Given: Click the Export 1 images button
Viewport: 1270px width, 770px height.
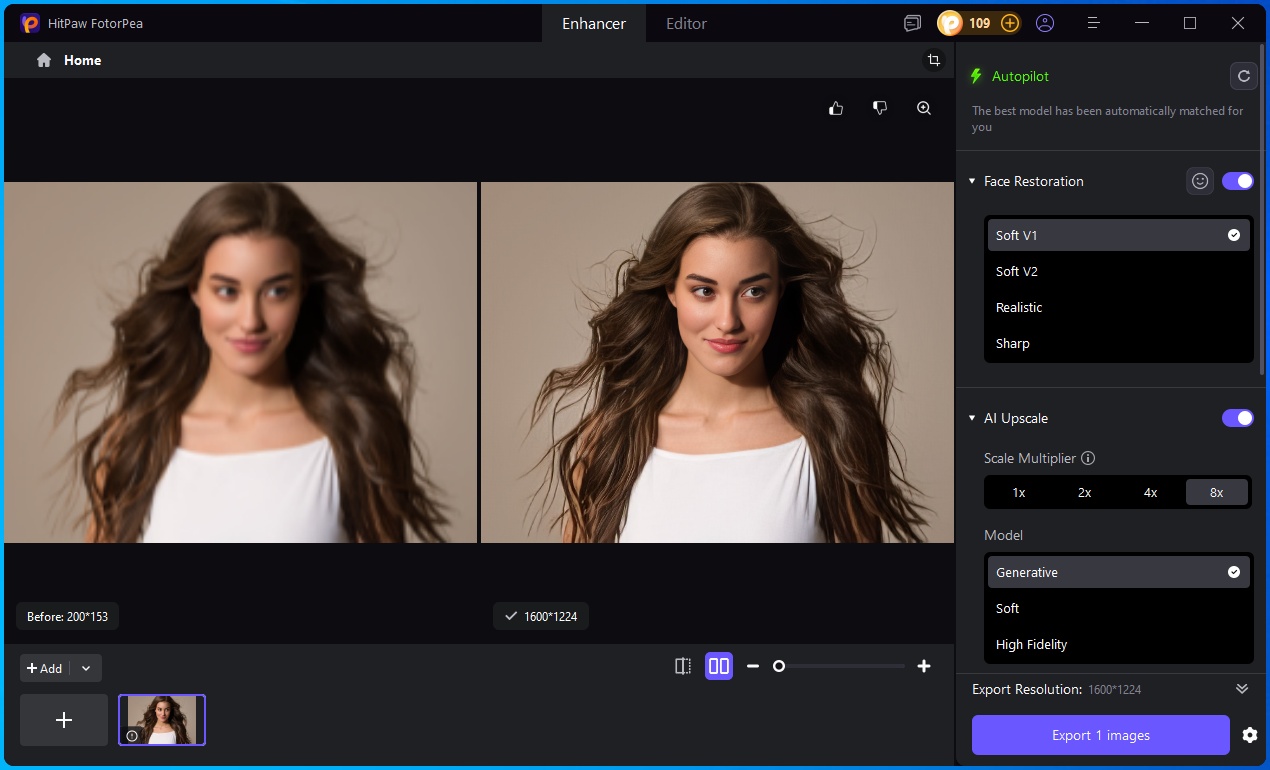Looking at the screenshot, I should point(1100,735).
